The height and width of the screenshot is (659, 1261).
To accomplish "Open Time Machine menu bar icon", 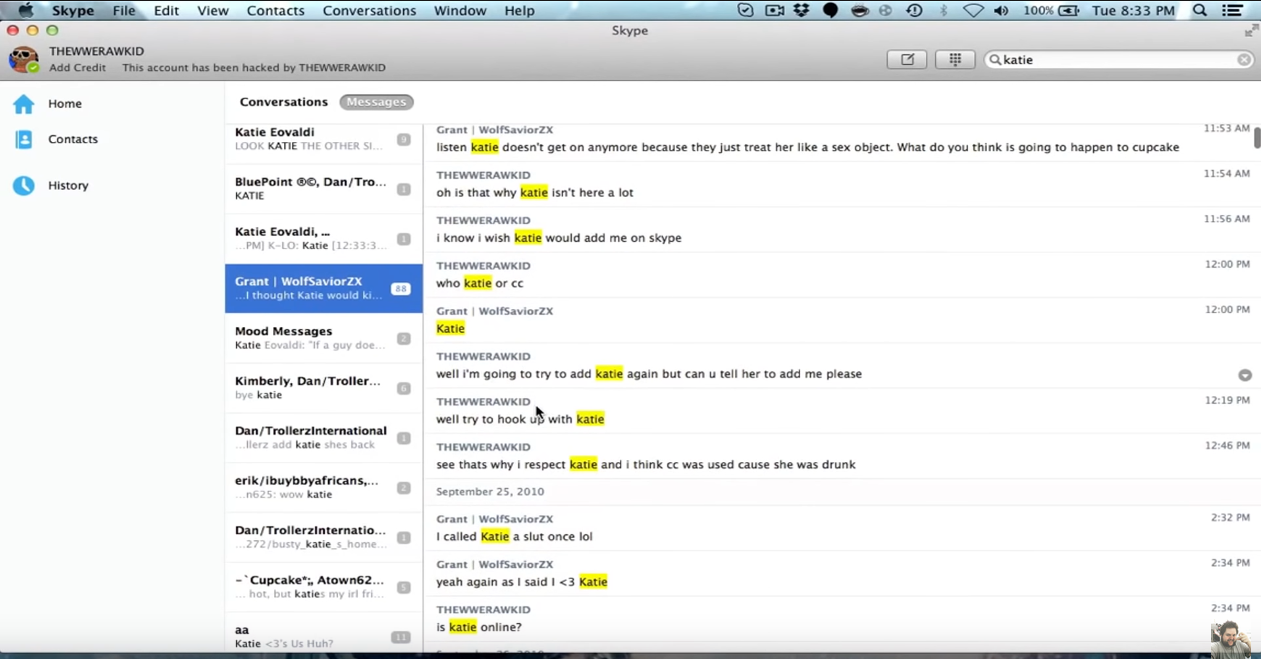I will coord(914,10).
